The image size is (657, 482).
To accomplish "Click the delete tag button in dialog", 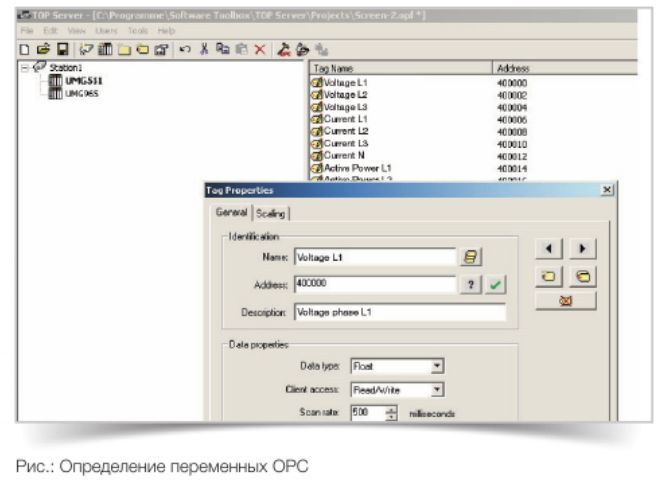I will pyautogui.click(x=566, y=299).
